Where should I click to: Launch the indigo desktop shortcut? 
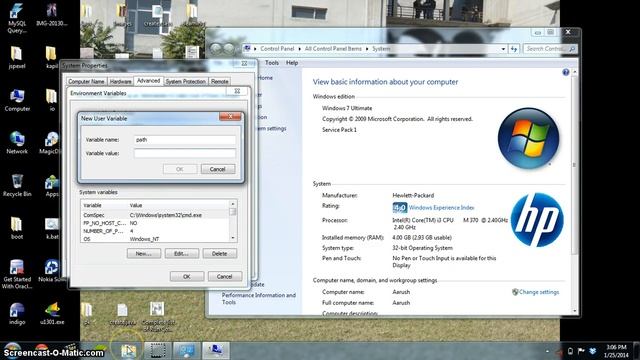(17, 313)
